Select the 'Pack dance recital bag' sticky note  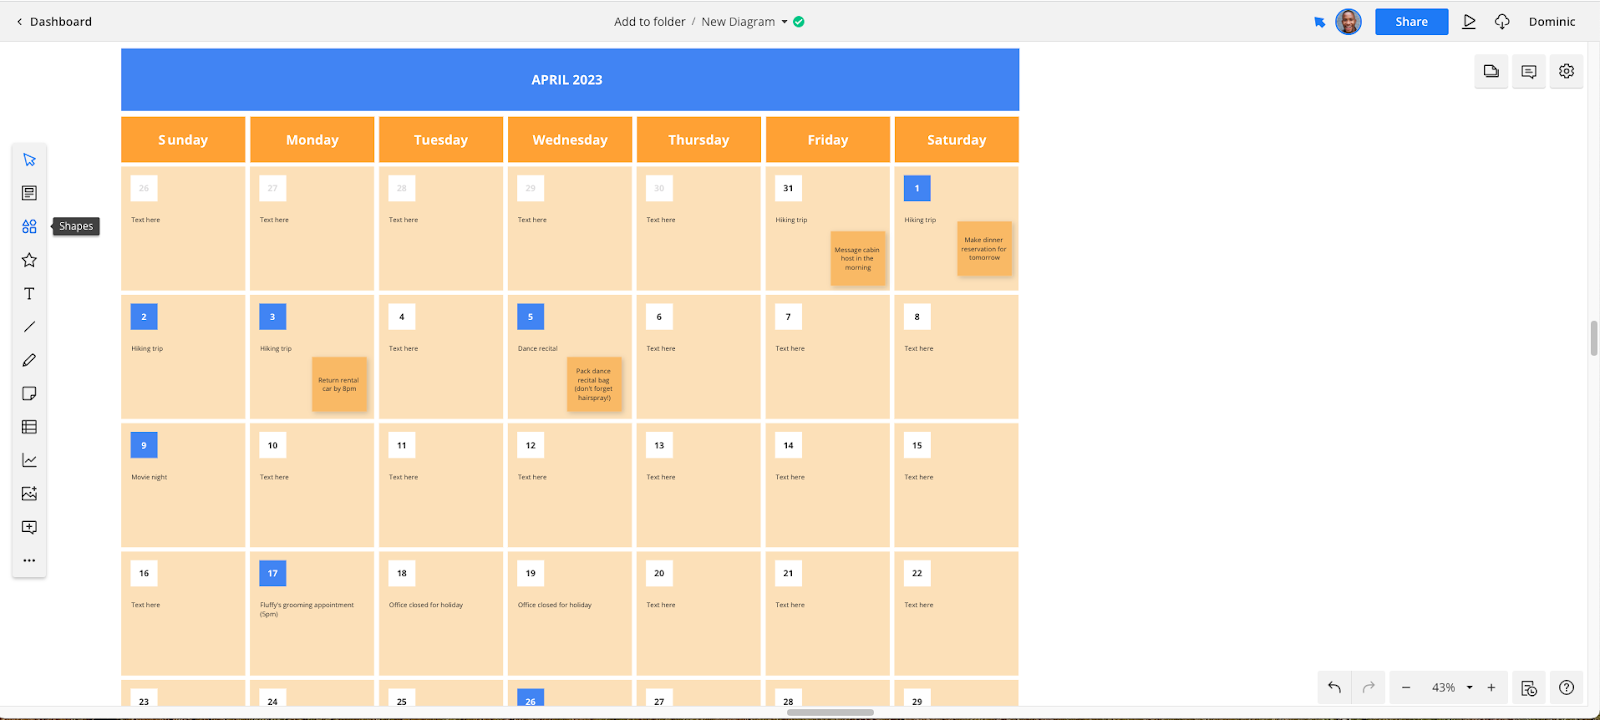594,385
